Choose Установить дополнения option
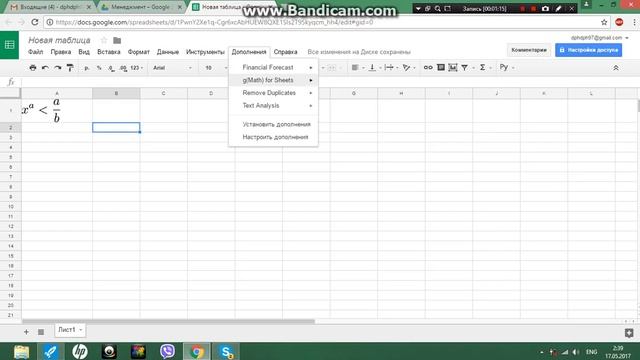 (x=273, y=124)
